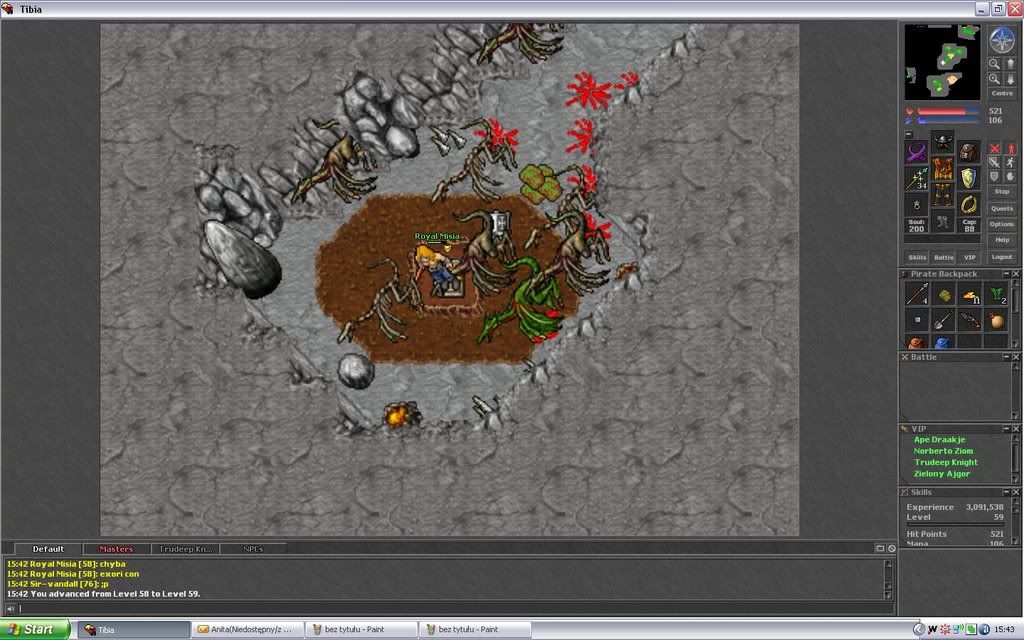Viewport: 1024px width, 640px height.
Task: Select VIP entry Norberto Ziom
Action: [x=943, y=451]
